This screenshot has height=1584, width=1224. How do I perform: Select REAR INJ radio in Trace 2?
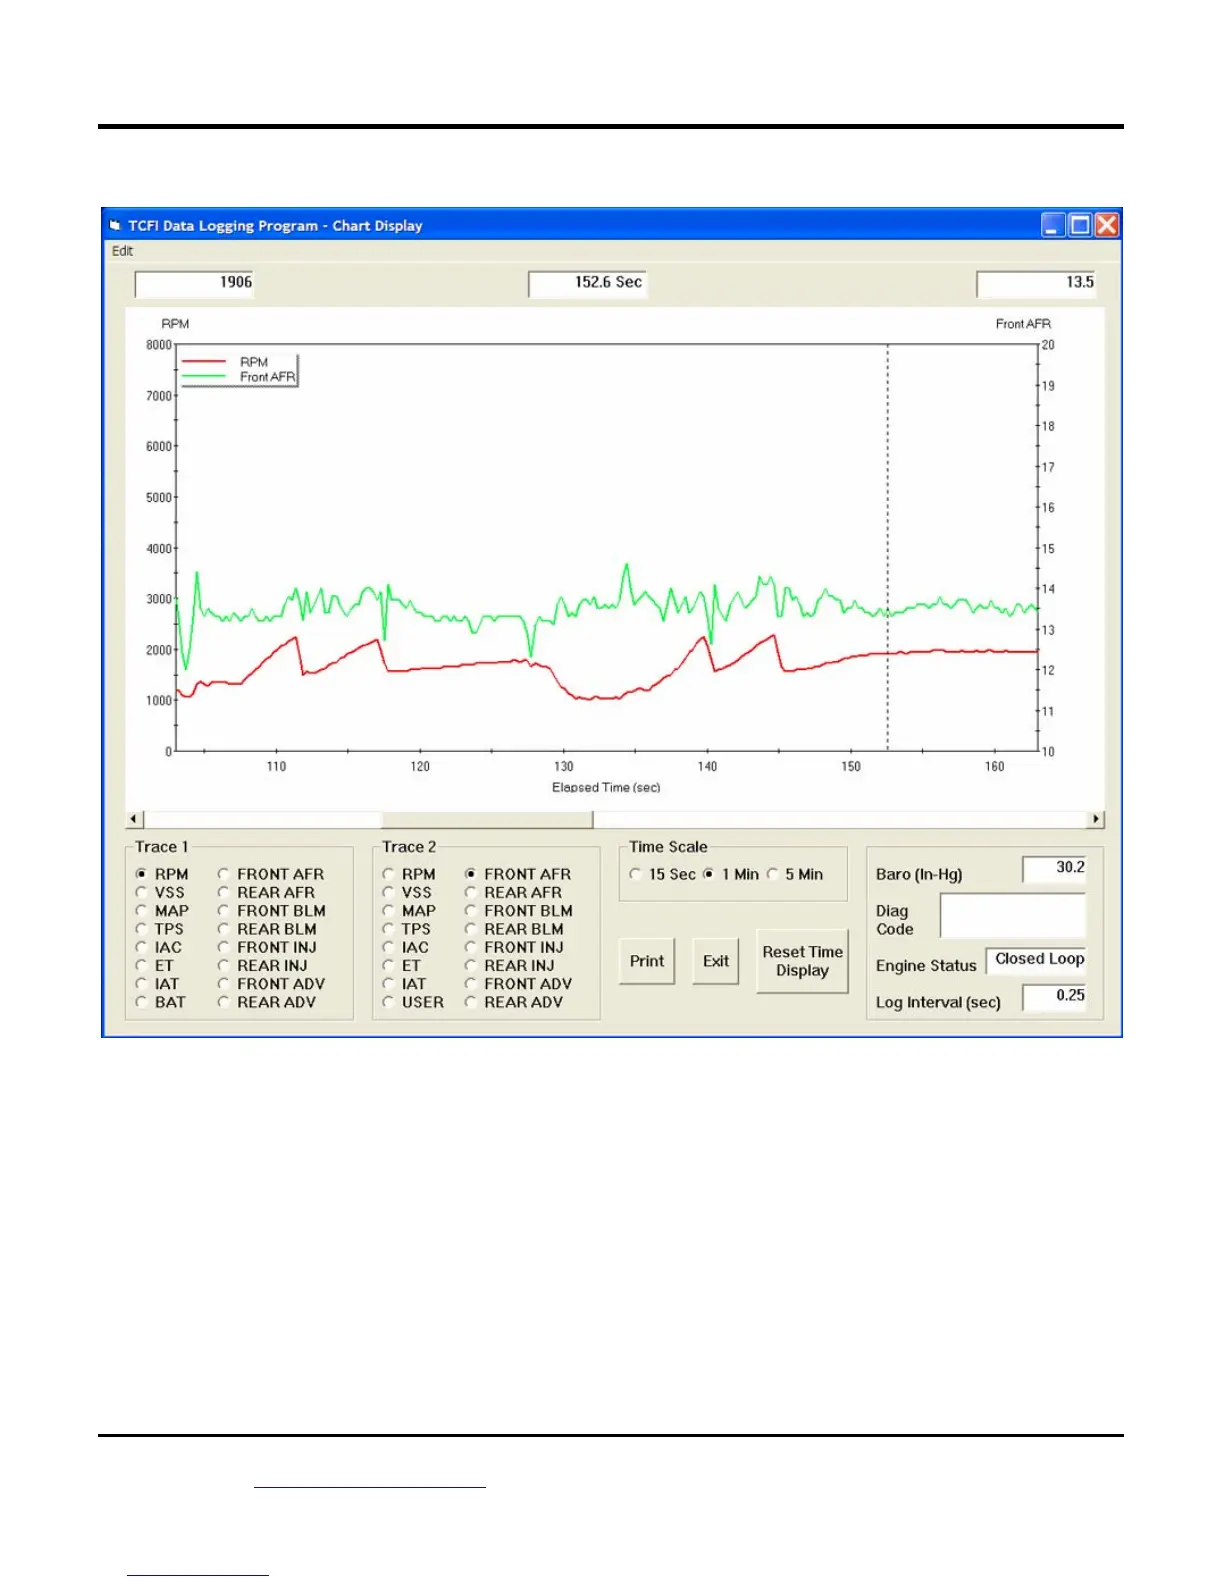470,966
